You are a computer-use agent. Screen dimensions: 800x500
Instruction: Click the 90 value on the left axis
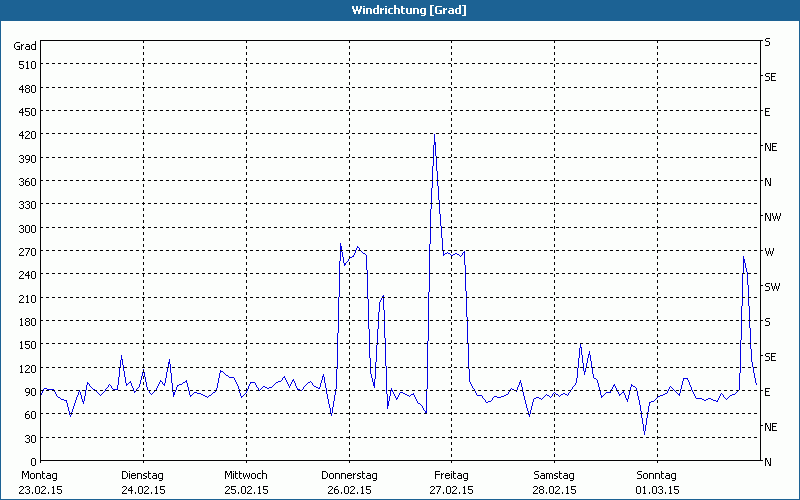click(30, 392)
